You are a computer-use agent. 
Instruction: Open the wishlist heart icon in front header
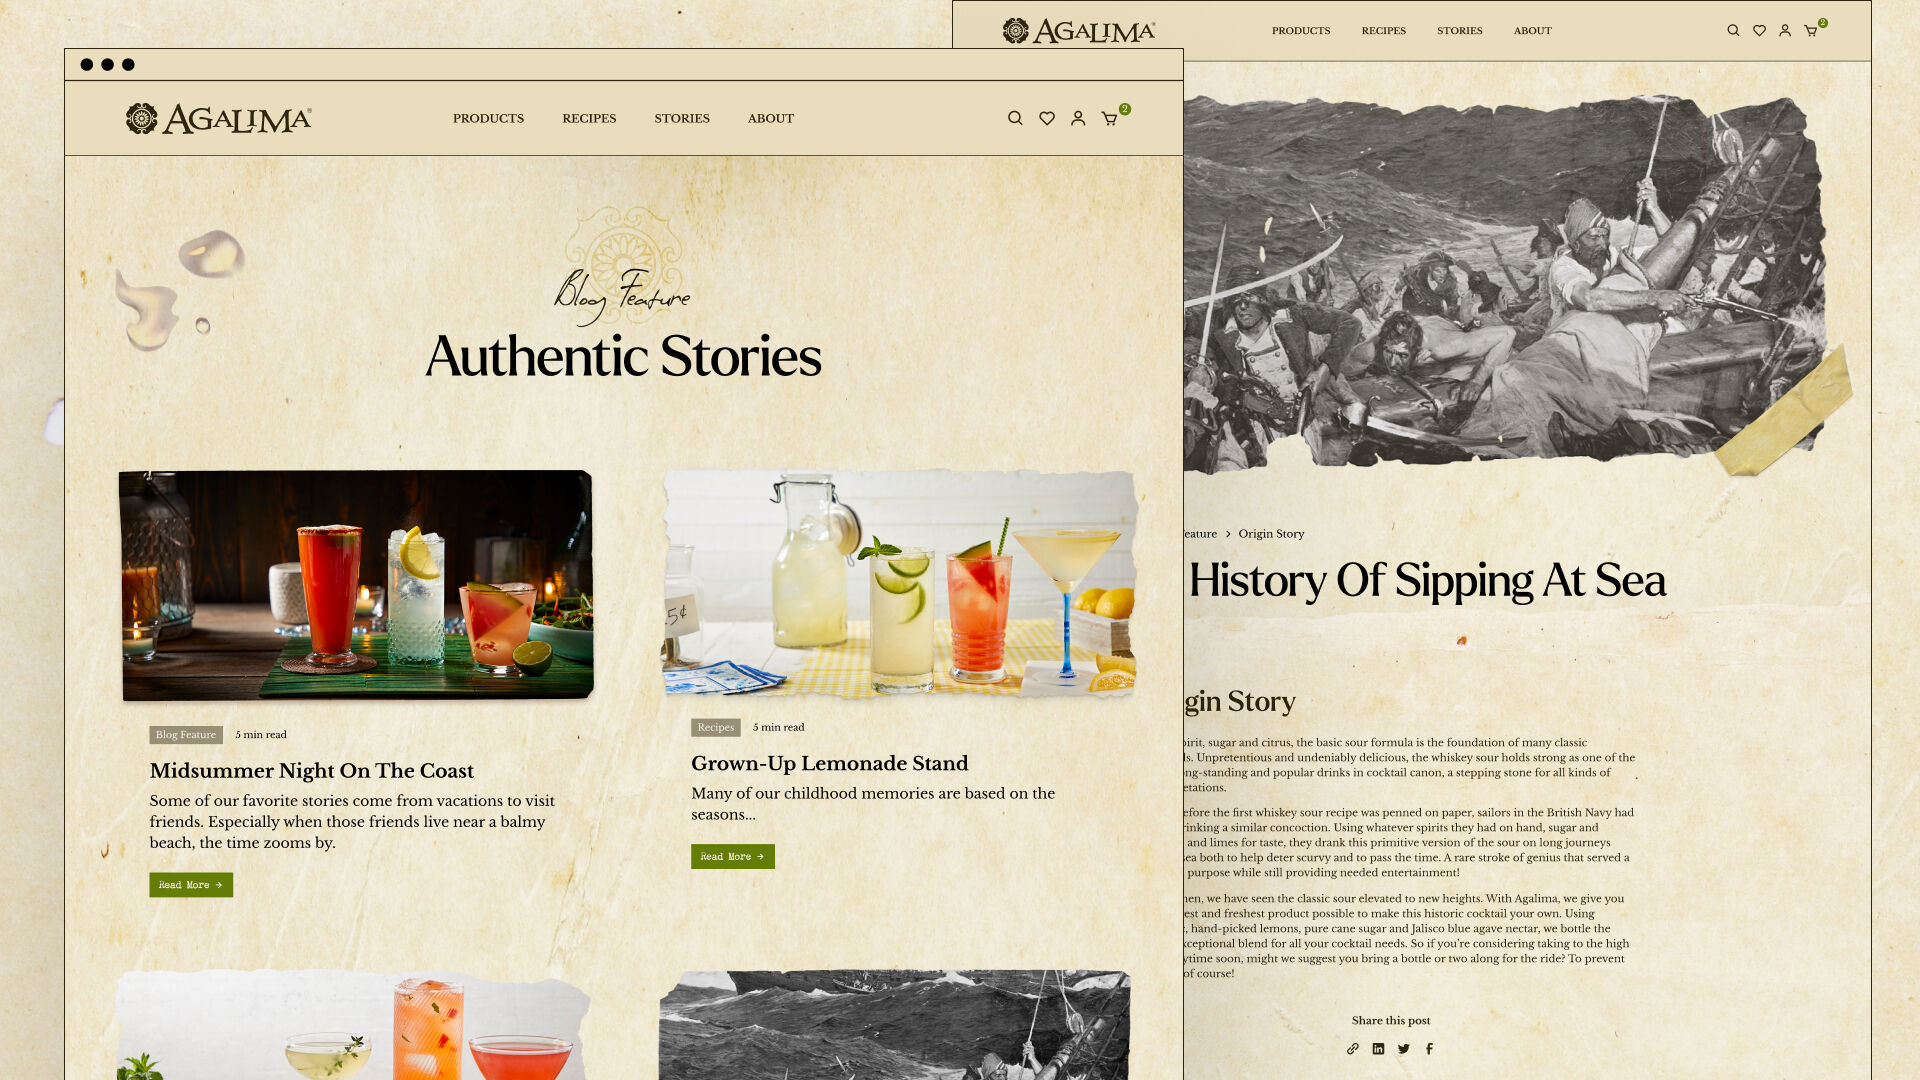[x=1047, y=118]
